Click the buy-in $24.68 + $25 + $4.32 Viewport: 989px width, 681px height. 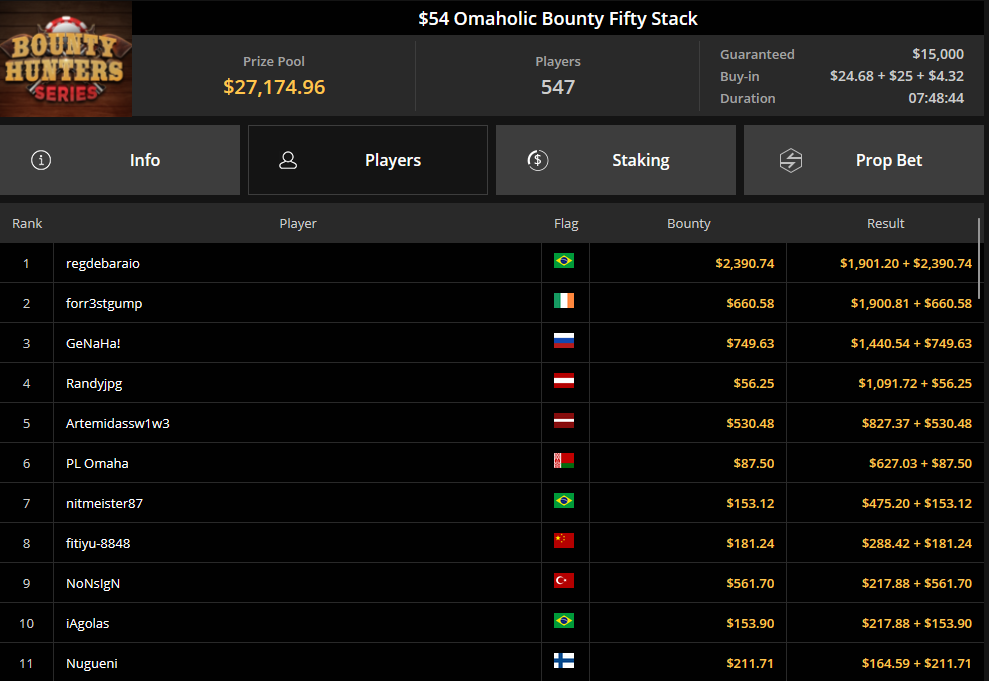[897, 76]
